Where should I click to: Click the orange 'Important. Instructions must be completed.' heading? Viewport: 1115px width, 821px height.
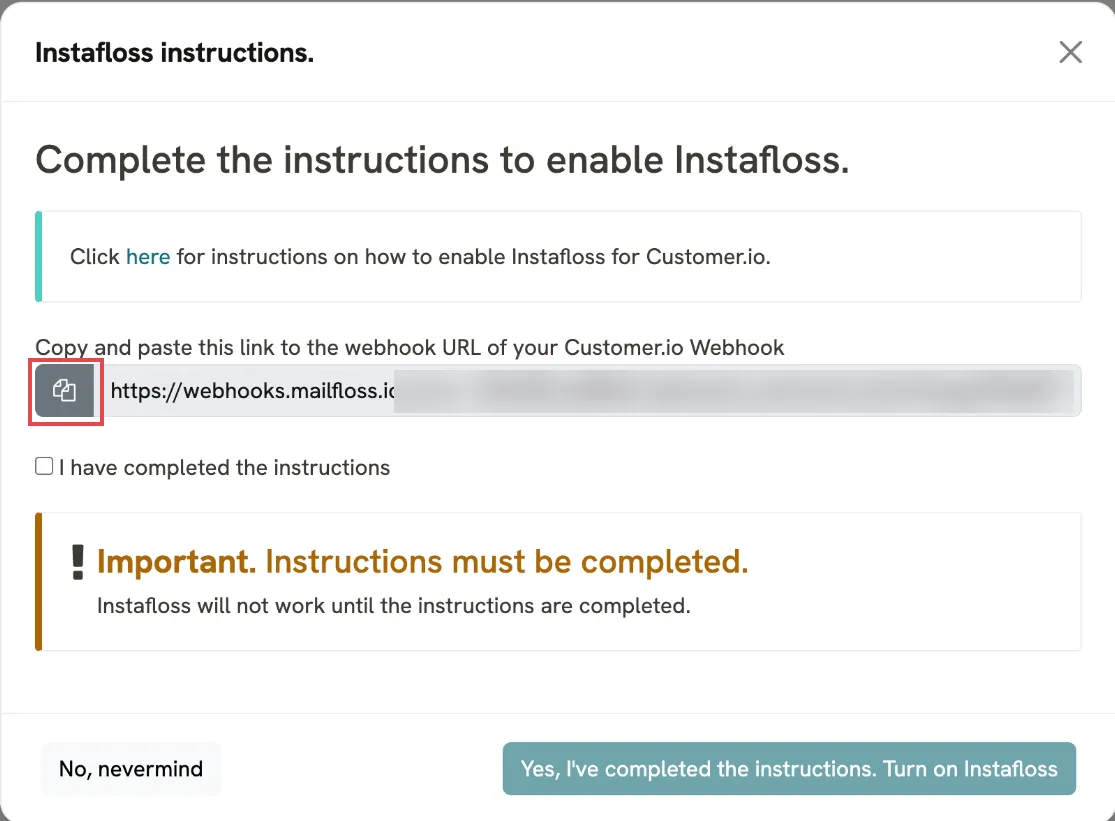click(422, 562)
